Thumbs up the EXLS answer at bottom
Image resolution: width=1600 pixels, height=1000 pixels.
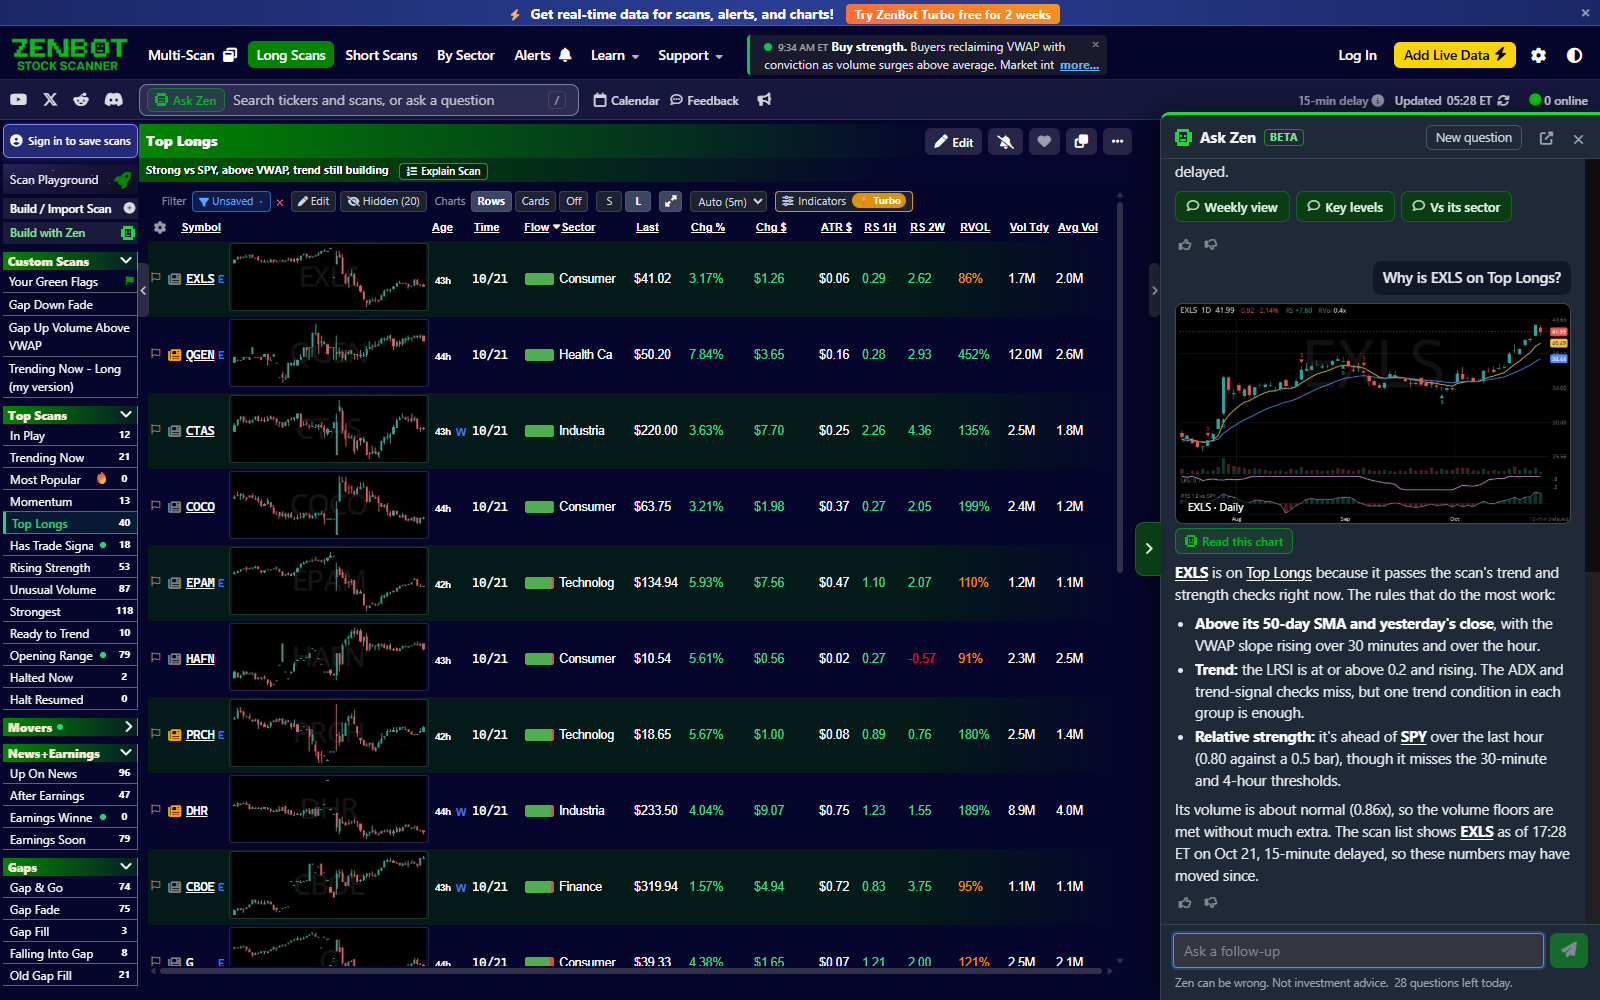pyautogui.click(x=1185, y=902)
